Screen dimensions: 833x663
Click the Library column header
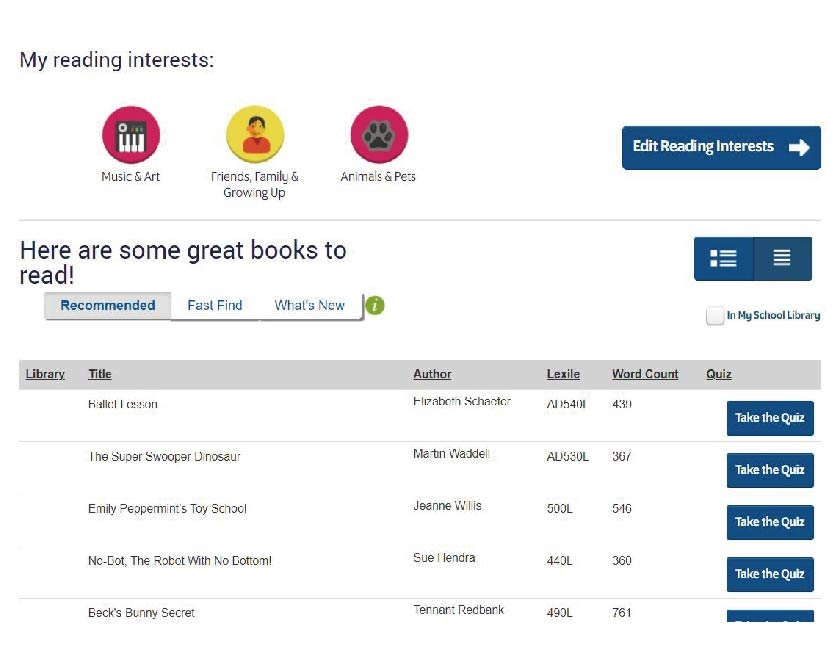[45, 374]
